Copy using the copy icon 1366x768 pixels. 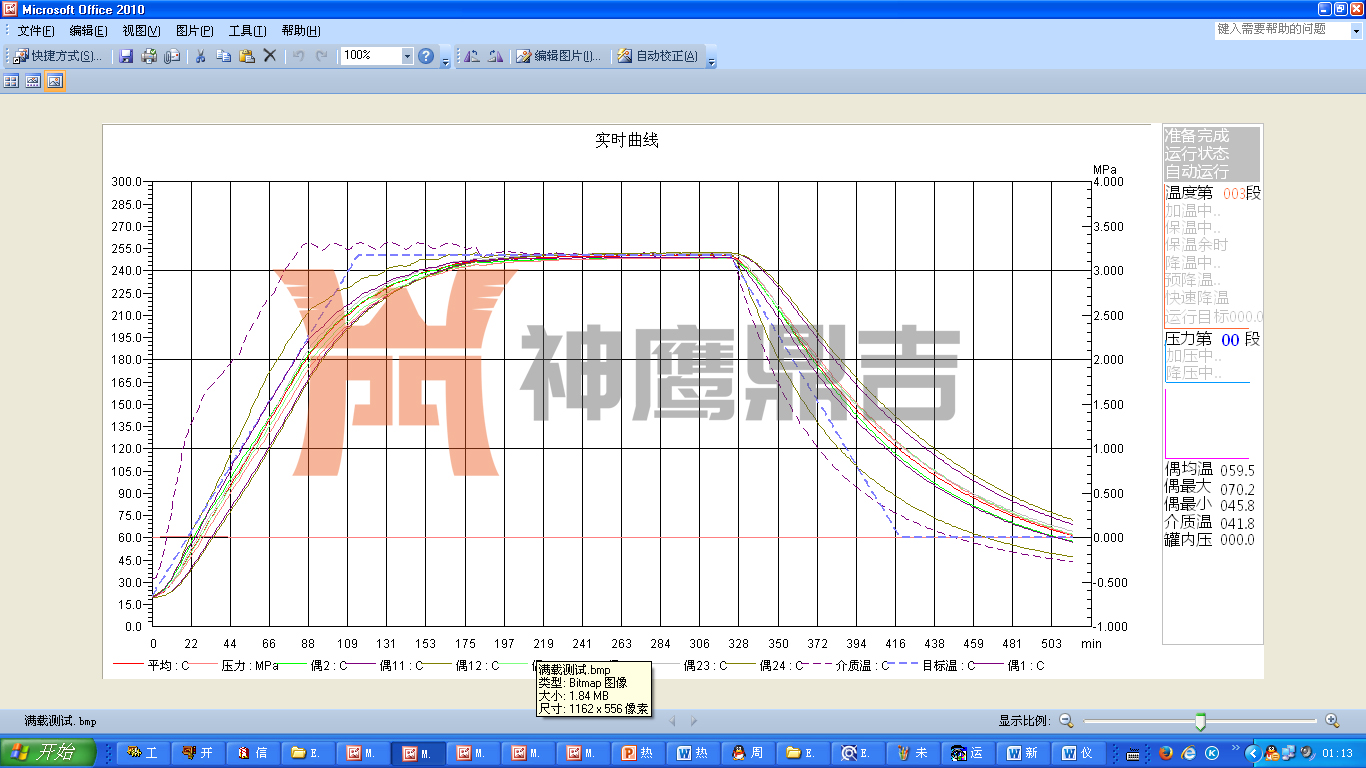pyautogui.click(x=224, y=56)
